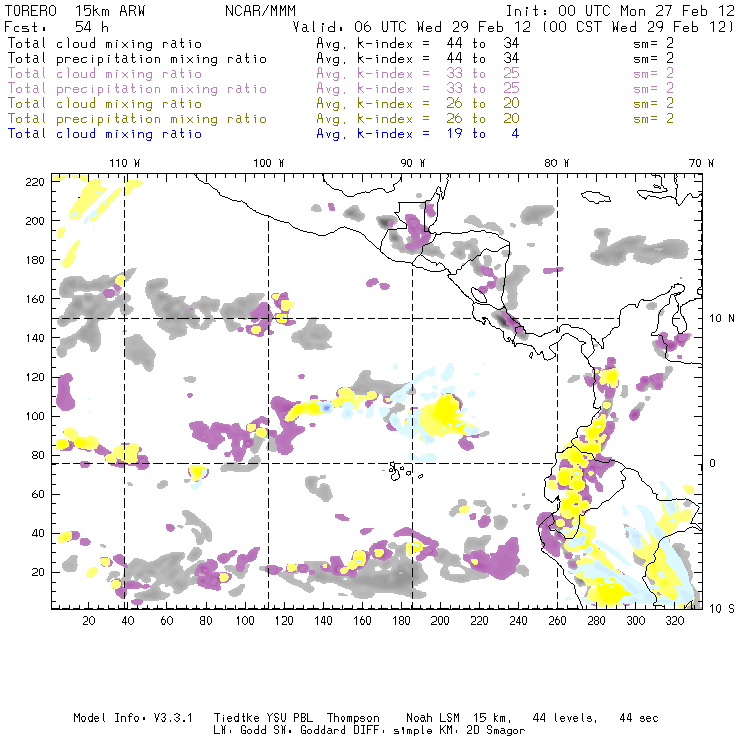The image size is (740, 740).
Task: Click the "NCAR/MMM" header label
Action: coord(260,11)
